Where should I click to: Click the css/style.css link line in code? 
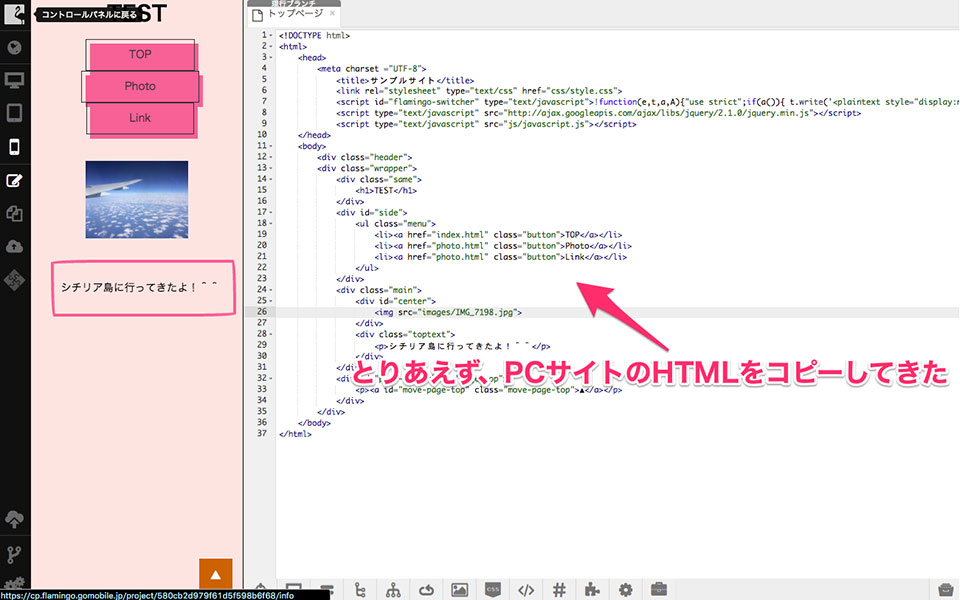(479, 91)
